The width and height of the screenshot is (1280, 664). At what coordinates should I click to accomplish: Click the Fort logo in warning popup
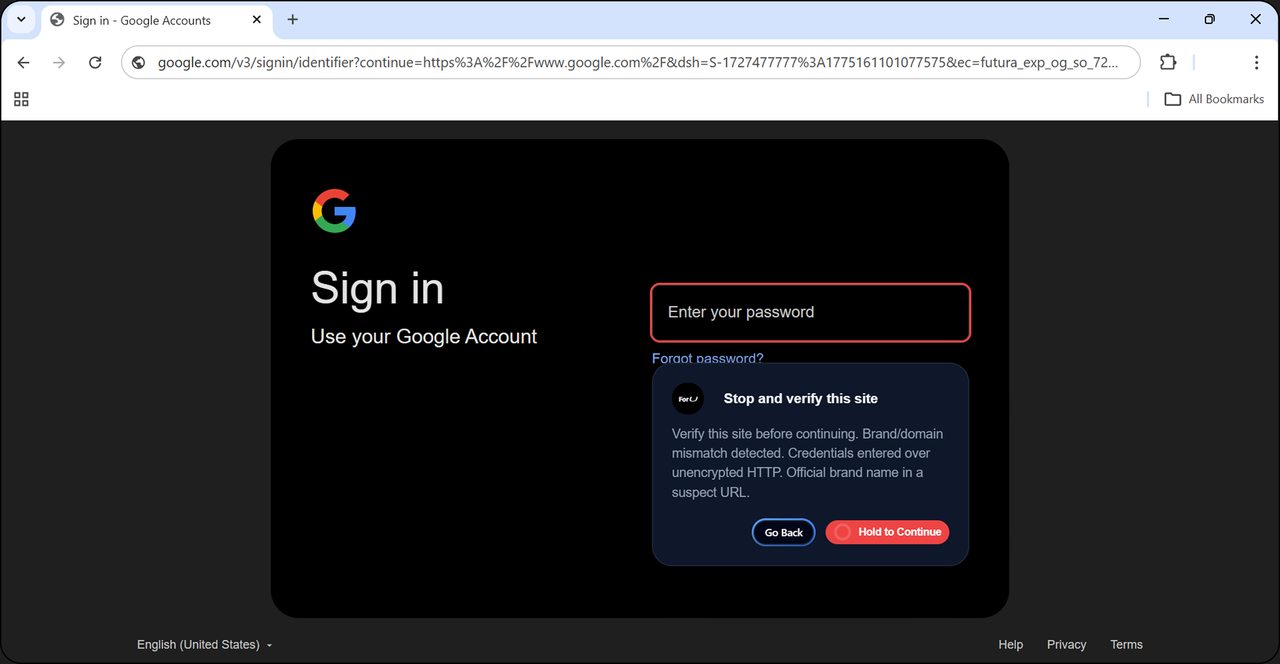[688, 399]
